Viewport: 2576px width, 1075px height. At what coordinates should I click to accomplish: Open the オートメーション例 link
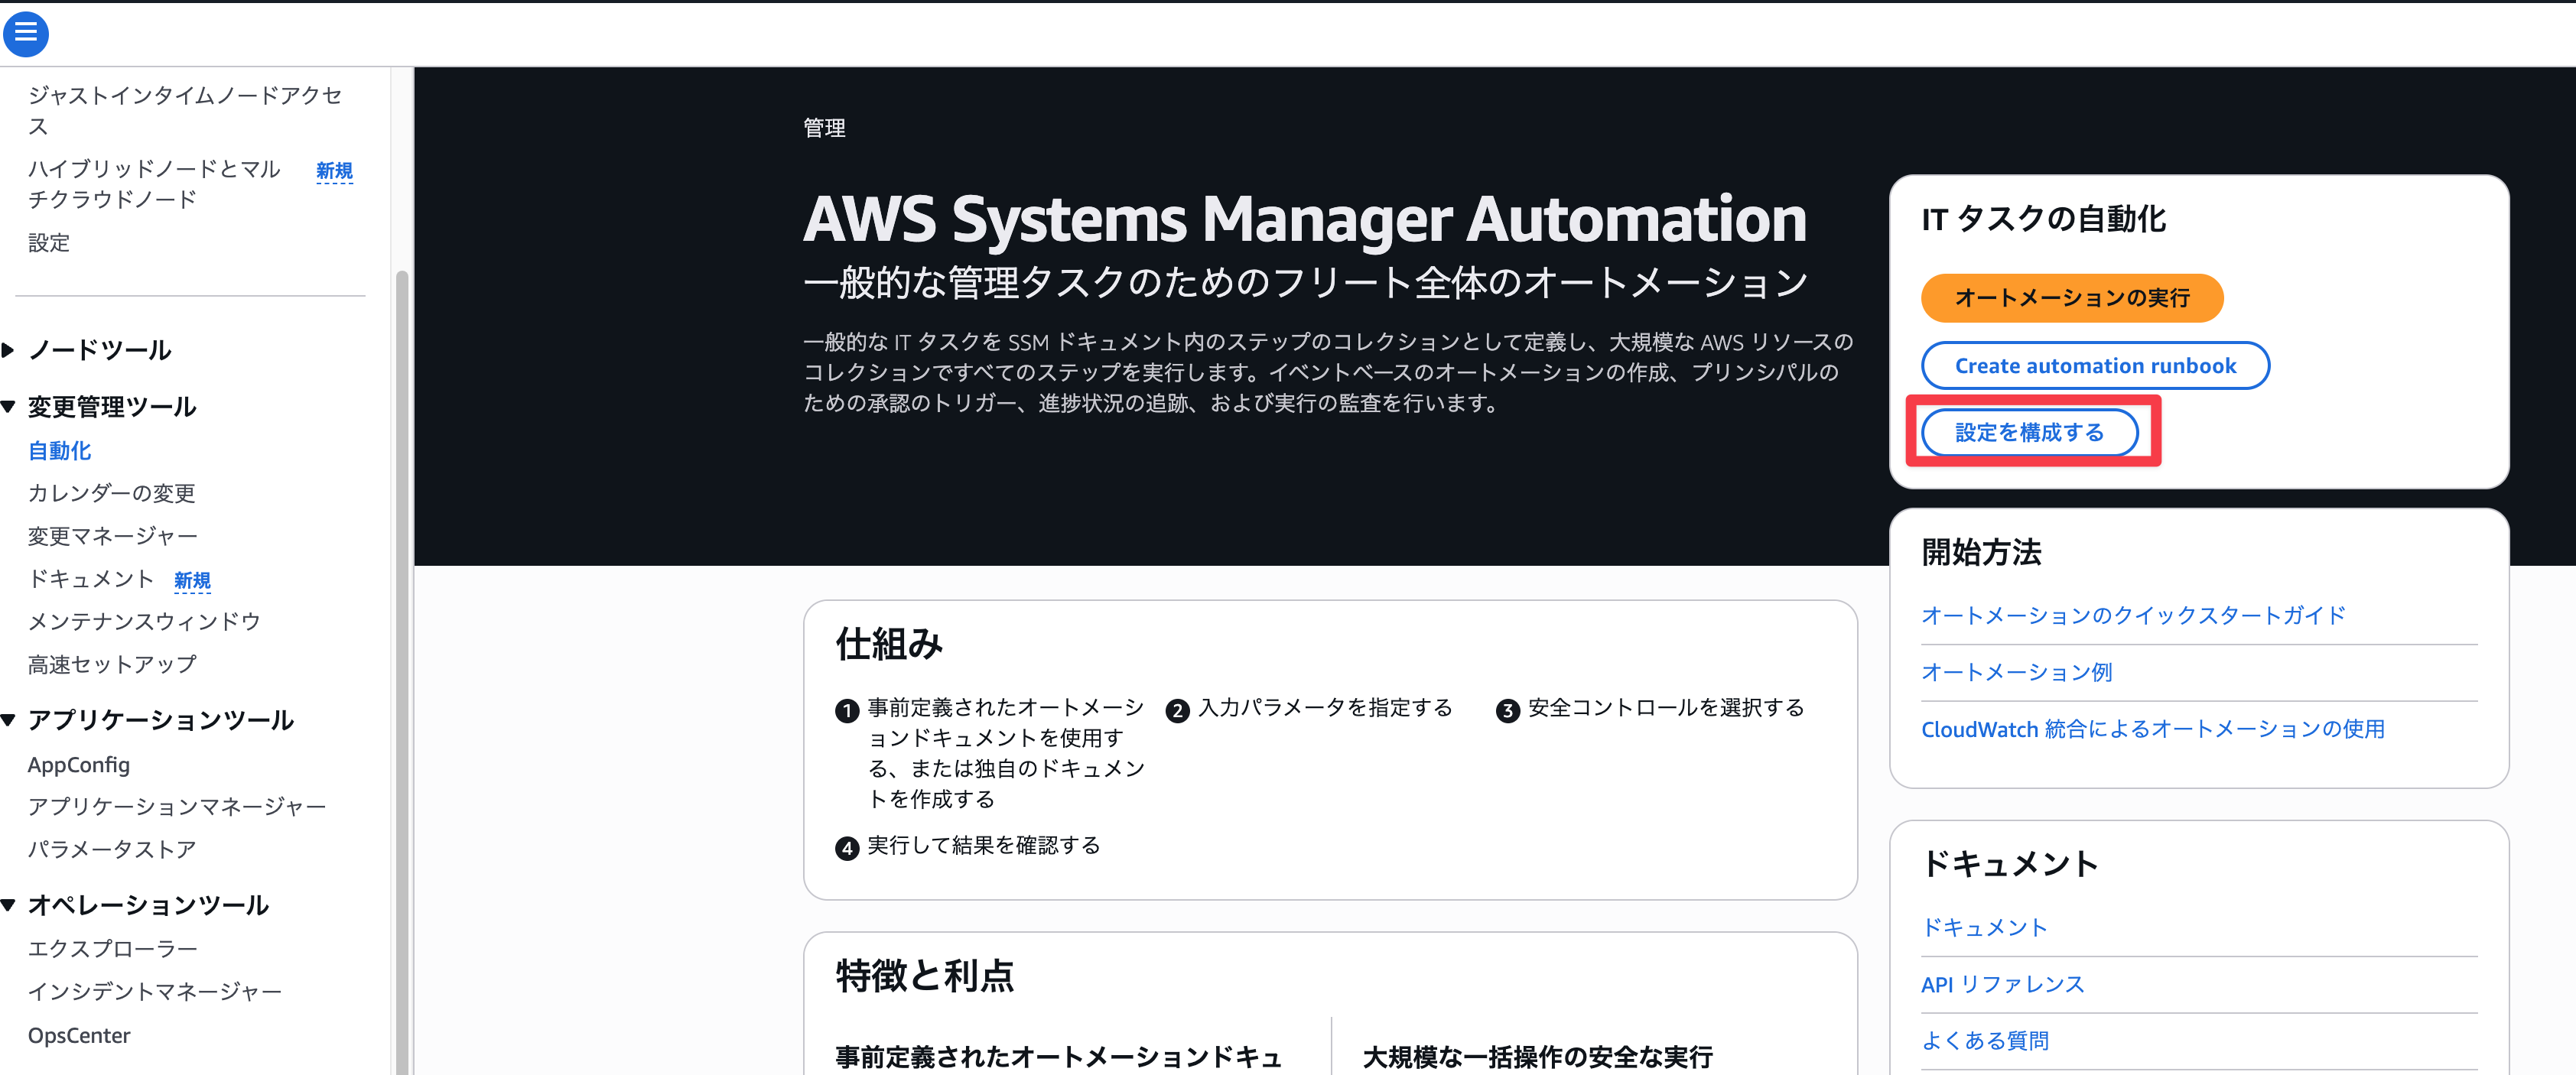(2016, 672)
